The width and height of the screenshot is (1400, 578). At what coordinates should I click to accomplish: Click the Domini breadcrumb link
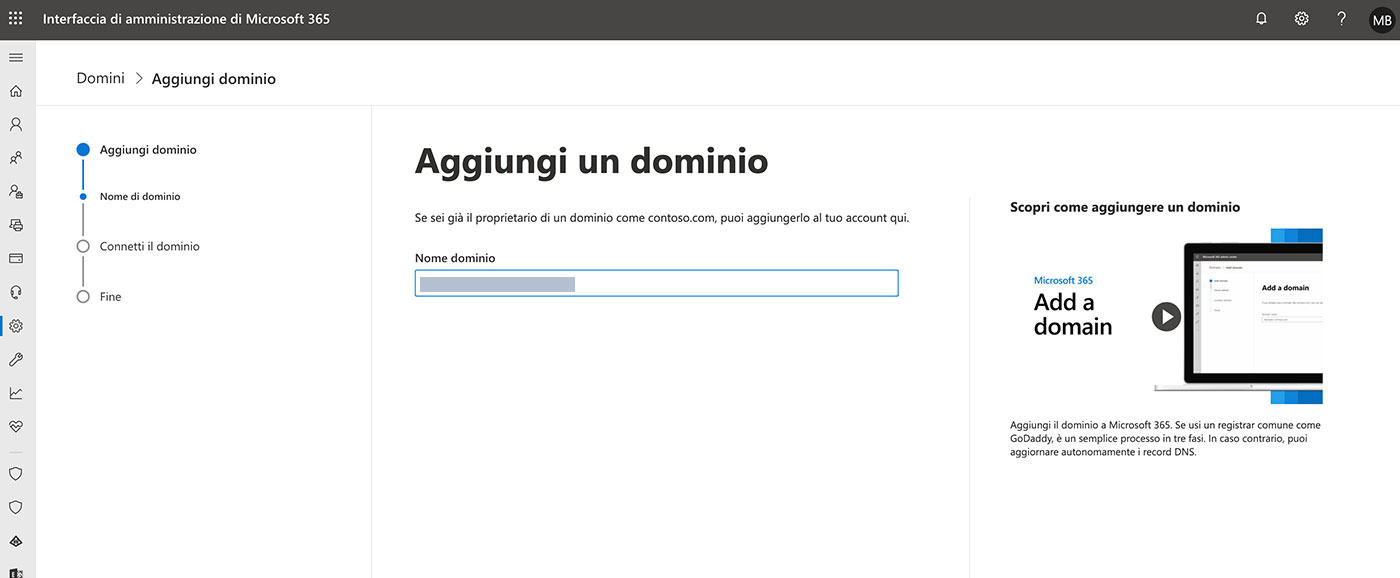tap(100, 78)
